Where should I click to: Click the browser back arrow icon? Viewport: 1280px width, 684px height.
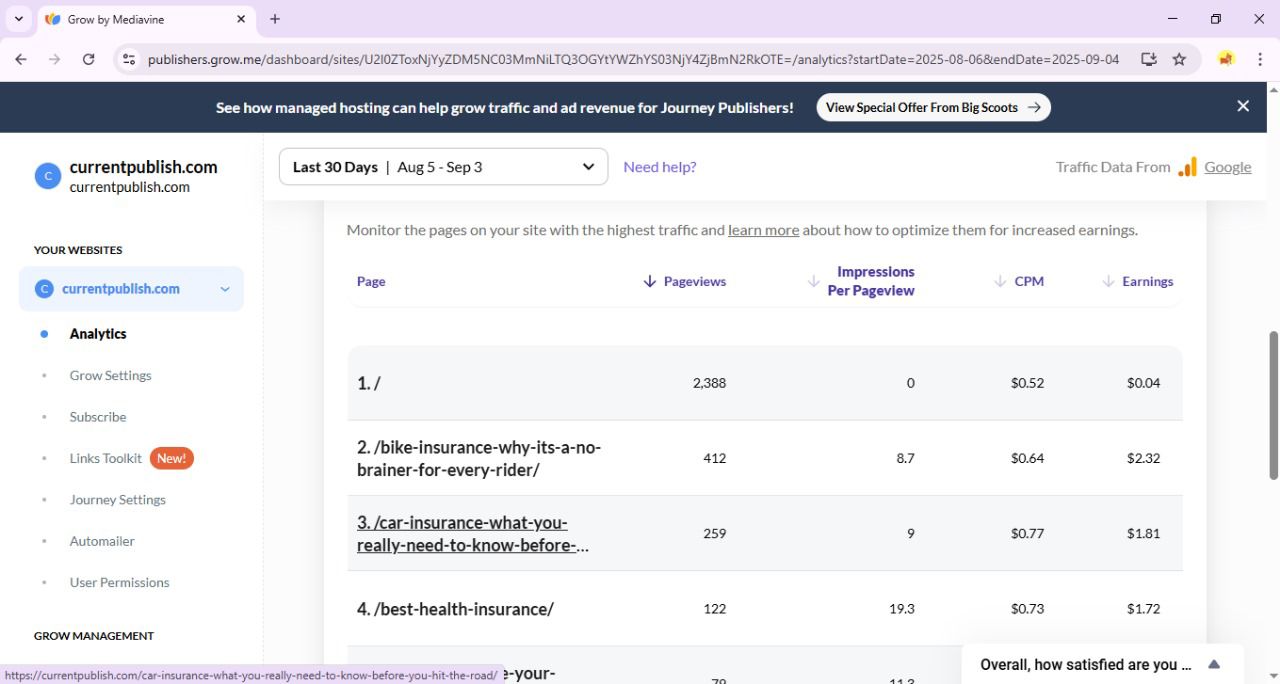[21, 59]
